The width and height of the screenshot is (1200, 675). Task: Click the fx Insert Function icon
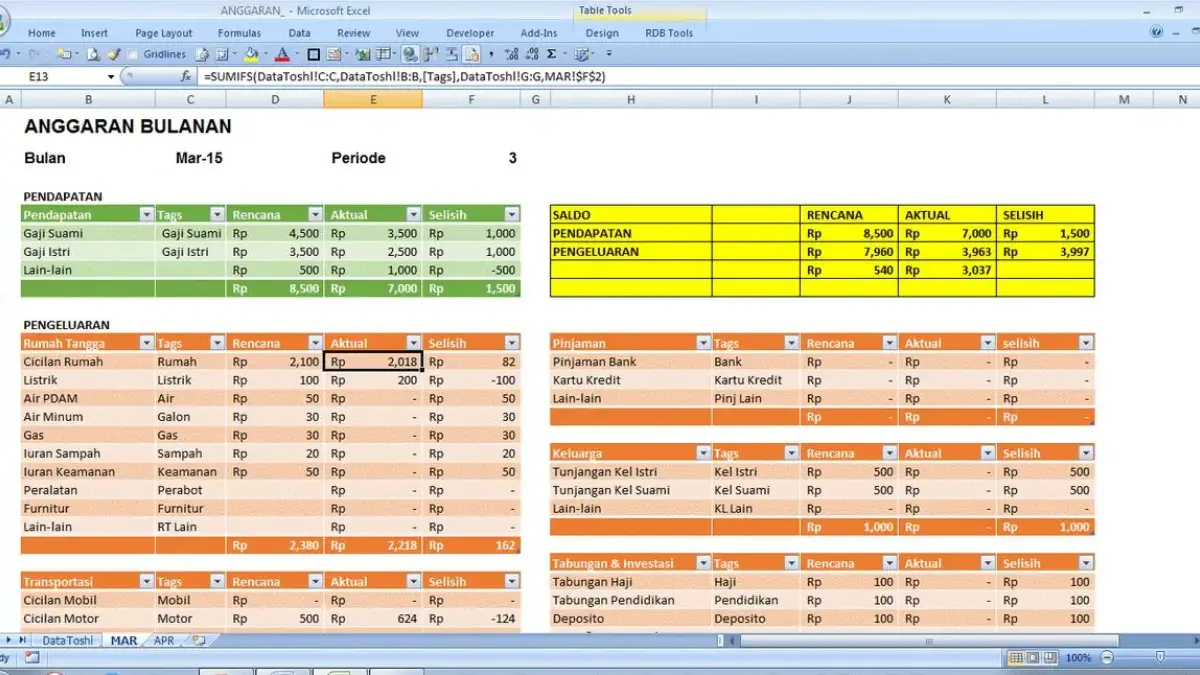[186, 76]
